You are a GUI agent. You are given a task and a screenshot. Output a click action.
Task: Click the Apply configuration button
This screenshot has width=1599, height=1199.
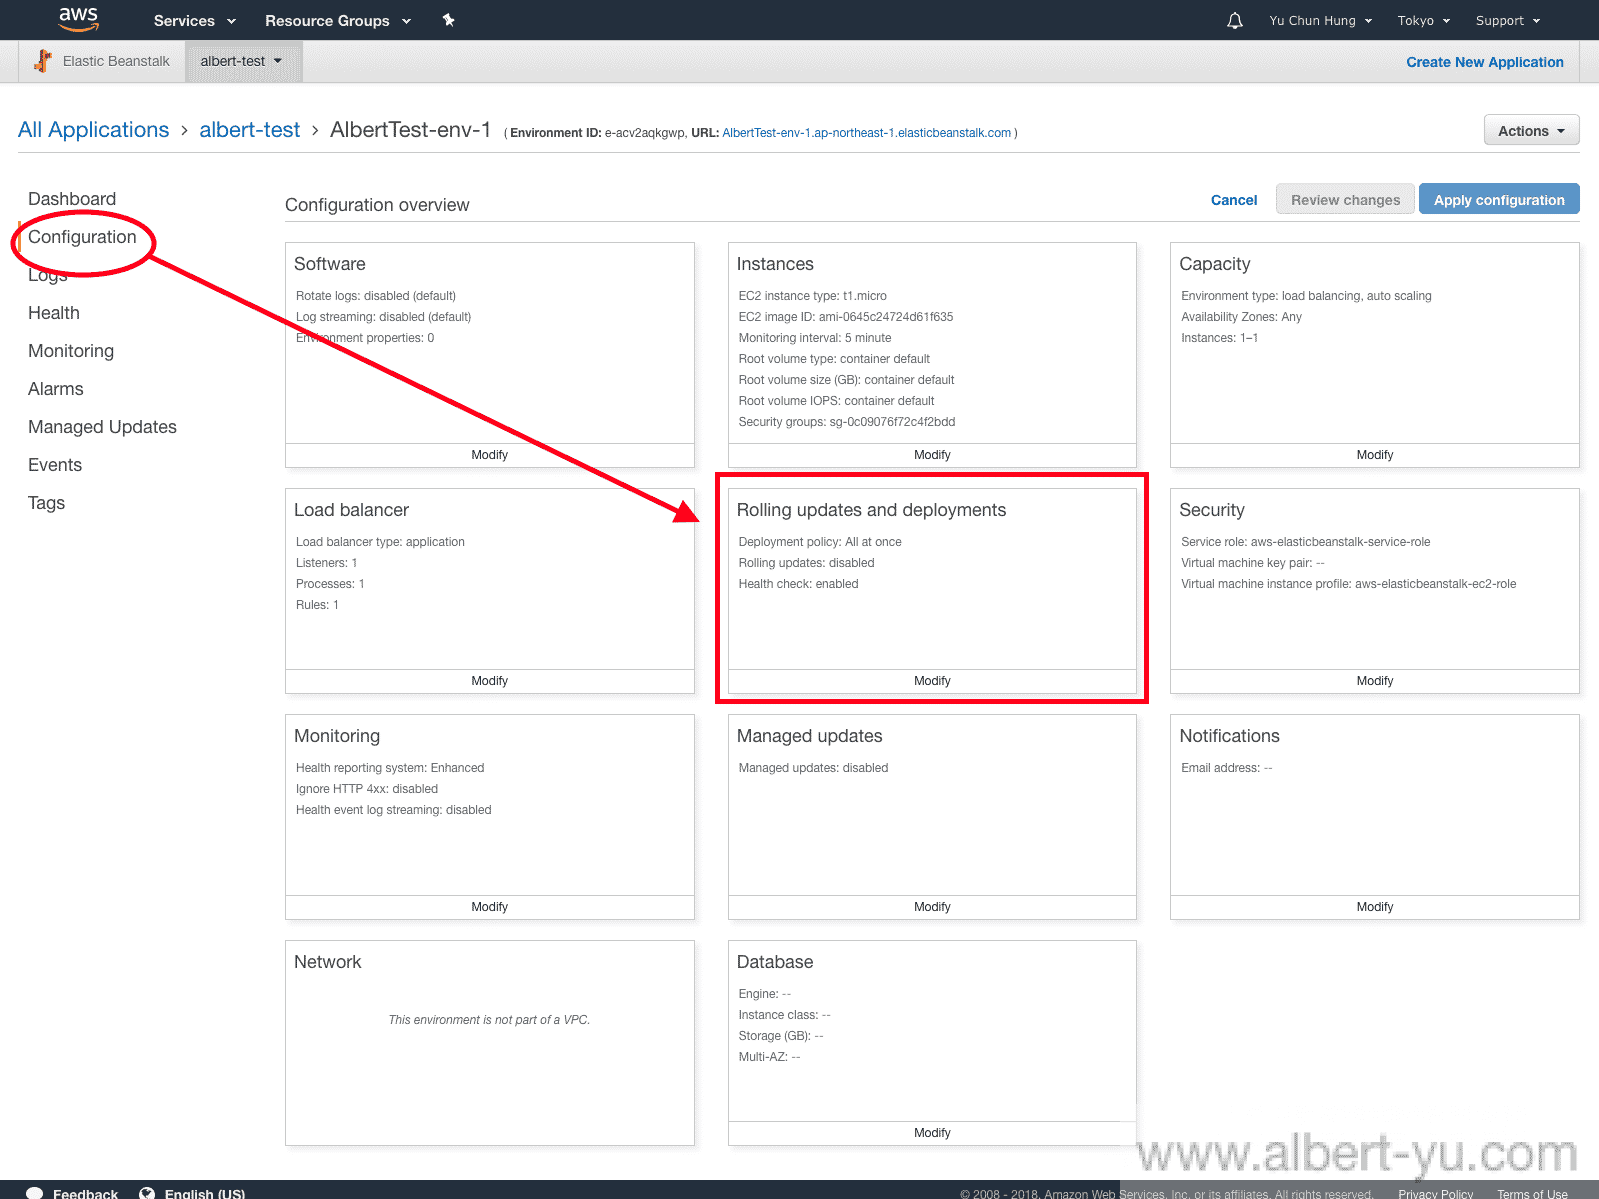[x=1499, y=199]
